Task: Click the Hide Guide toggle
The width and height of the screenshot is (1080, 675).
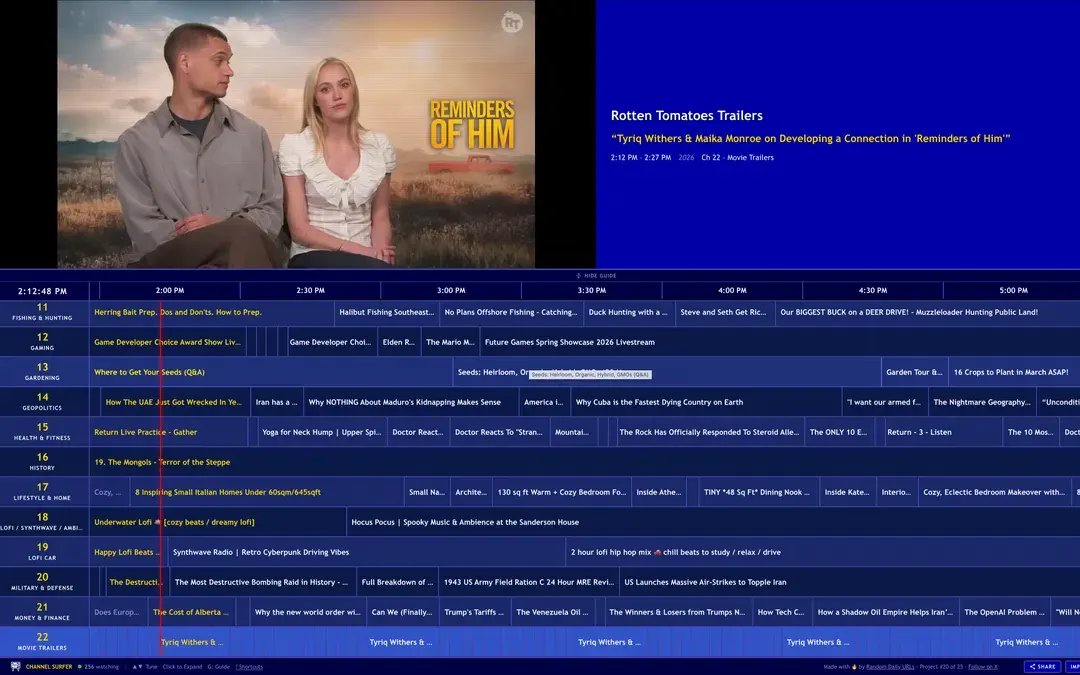Action: point(596,276)
